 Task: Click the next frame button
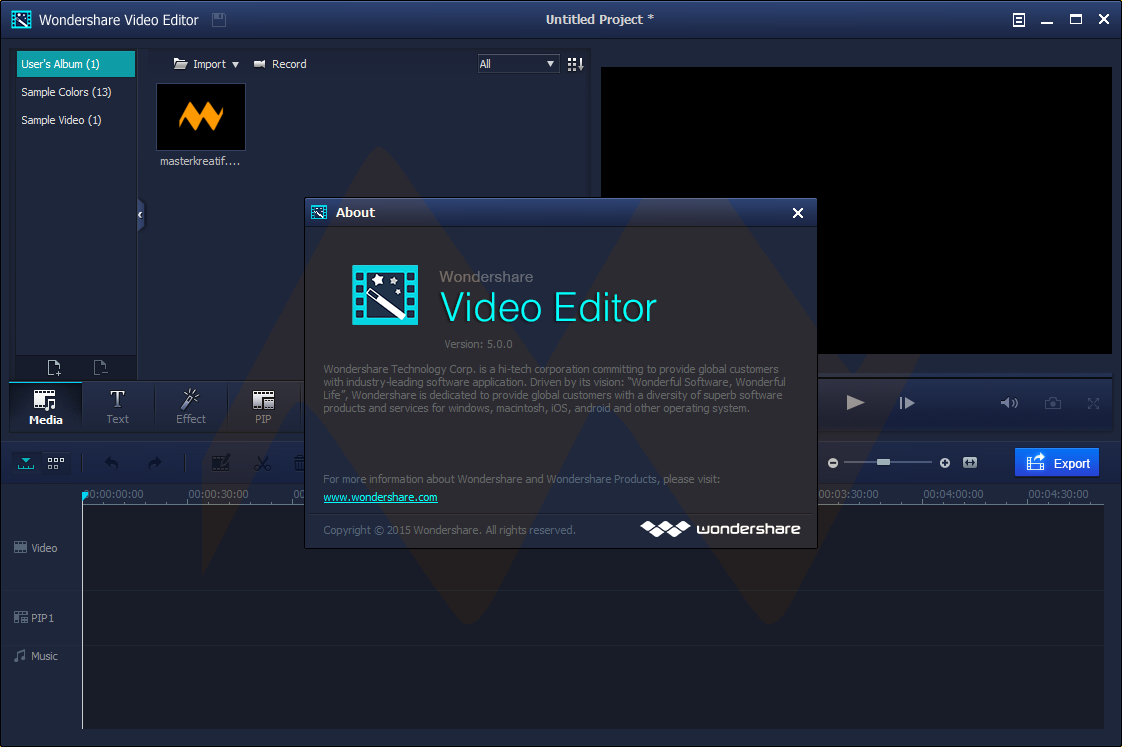pyautogui.click(x=907, y=403)
